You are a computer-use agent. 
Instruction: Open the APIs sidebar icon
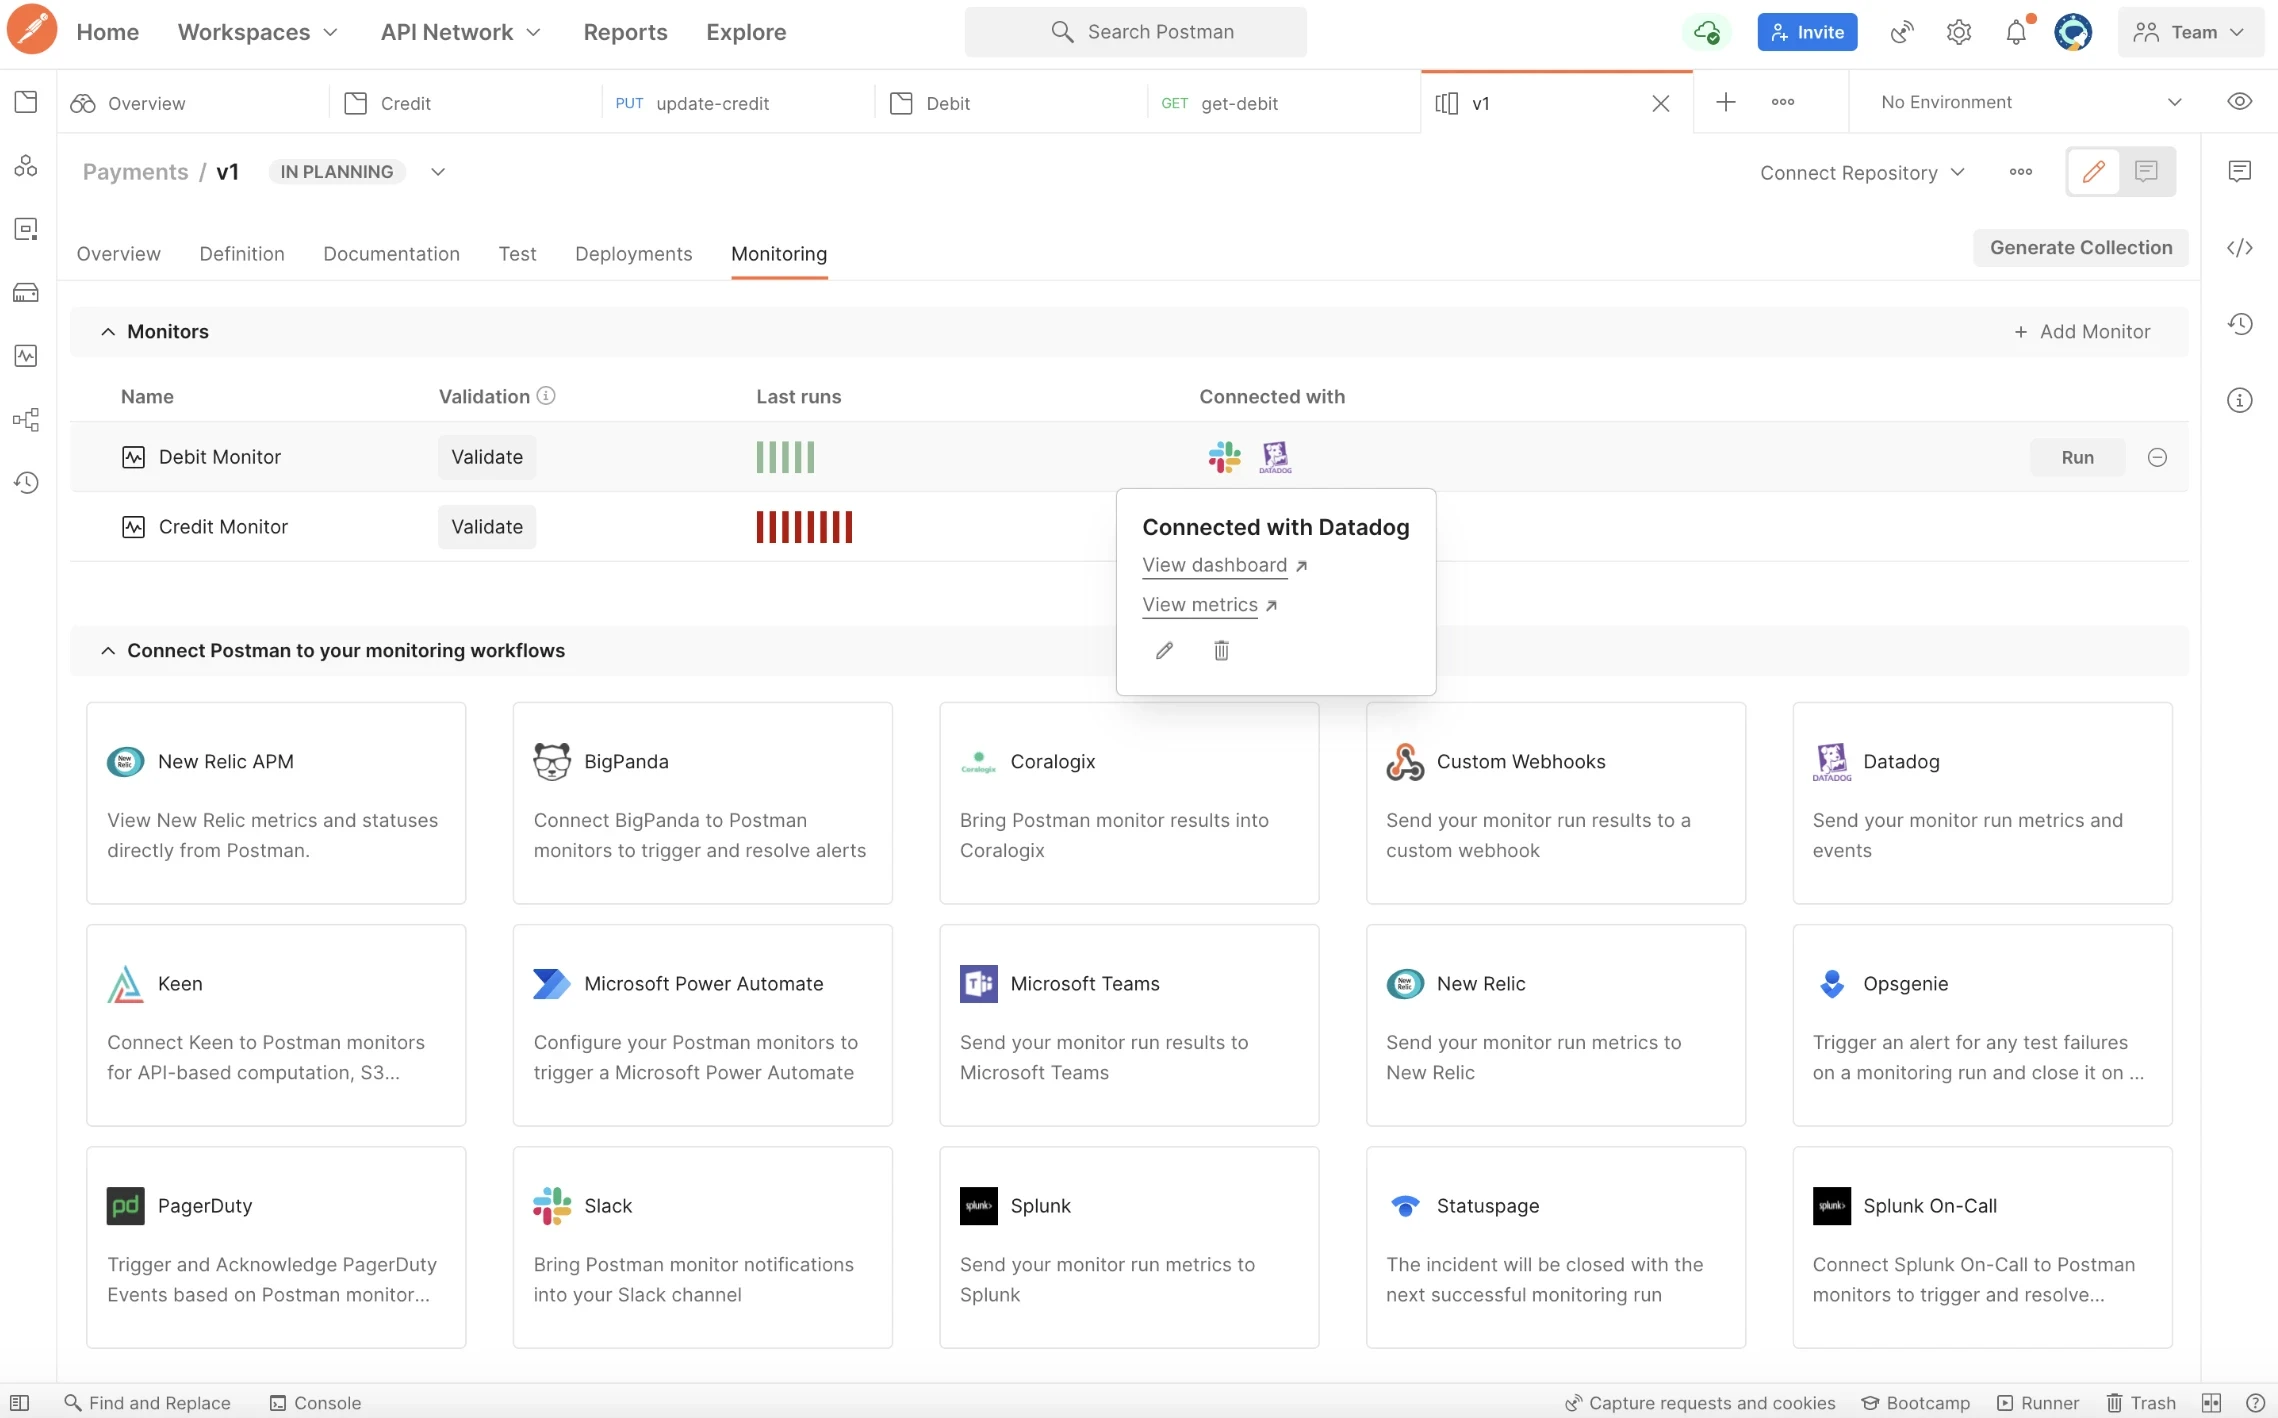click(26, 166)
